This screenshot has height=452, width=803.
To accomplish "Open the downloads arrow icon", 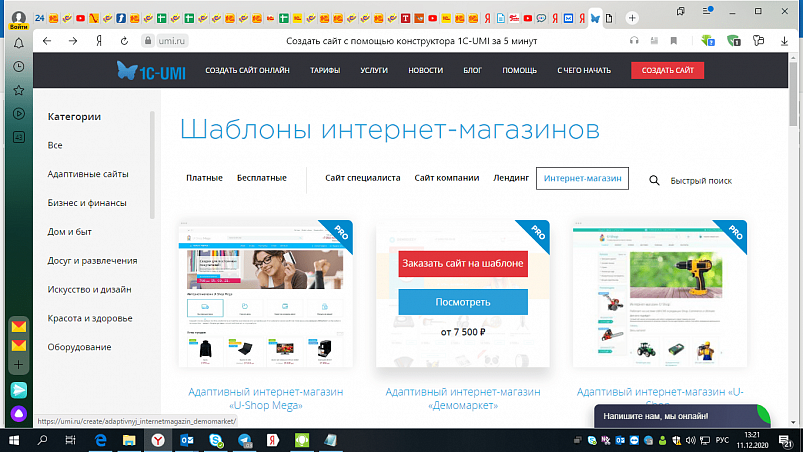I will click(784, 41).
